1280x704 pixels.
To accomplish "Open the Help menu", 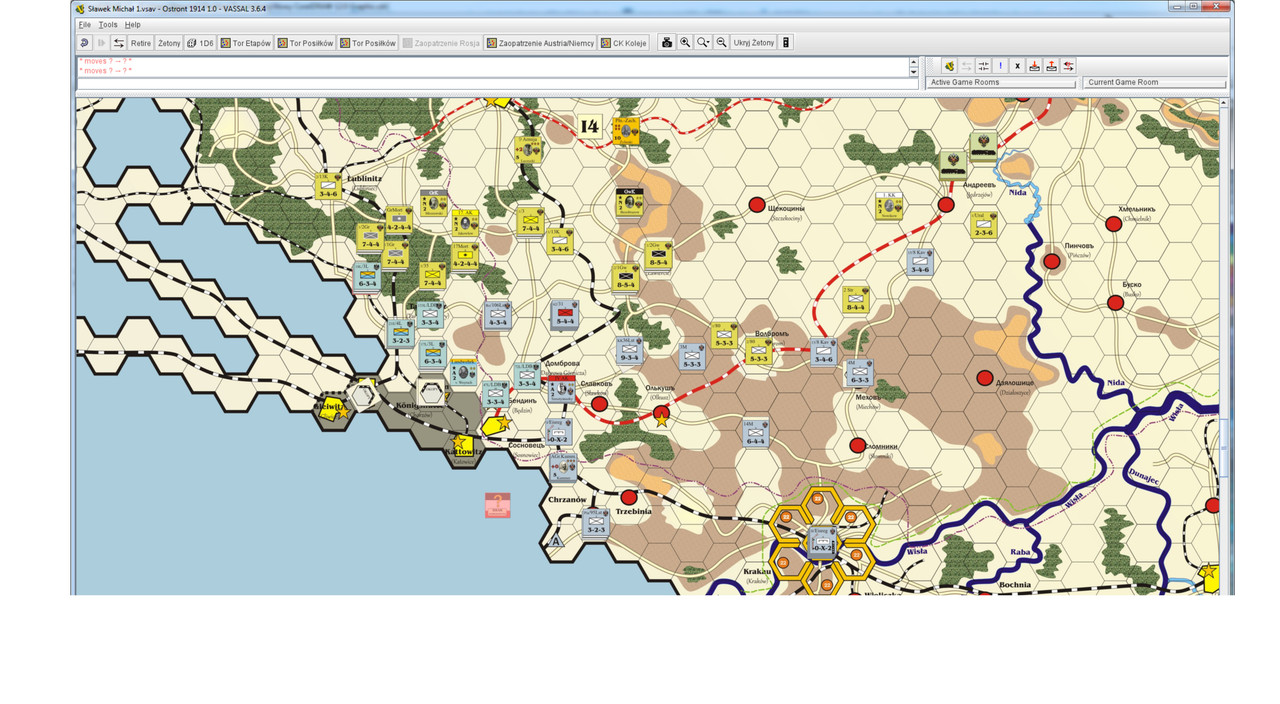I will pos(132,24).
